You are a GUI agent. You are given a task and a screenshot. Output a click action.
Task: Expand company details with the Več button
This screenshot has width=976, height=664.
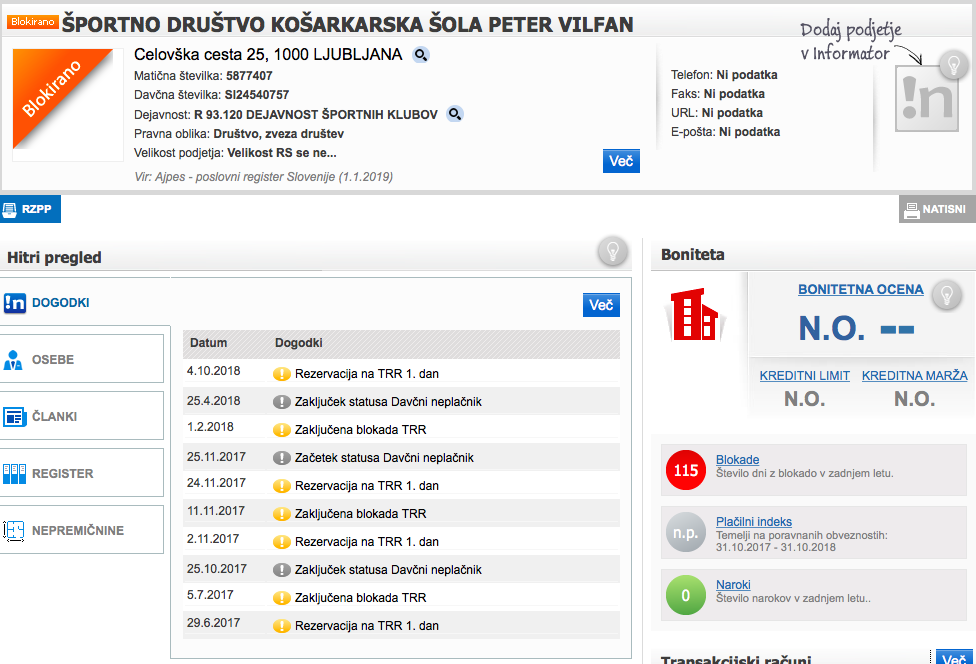click(621, 161)
